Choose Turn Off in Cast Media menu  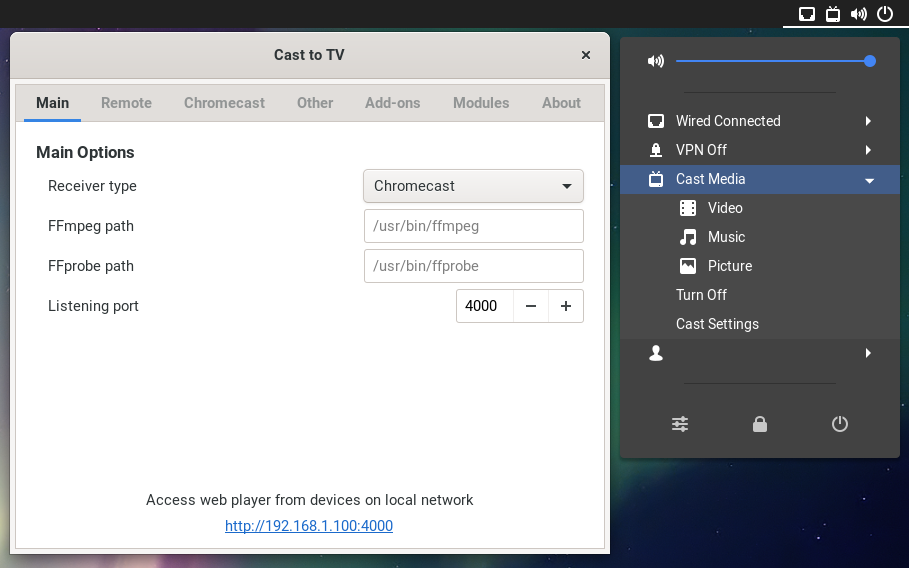[x=759, y=295]
